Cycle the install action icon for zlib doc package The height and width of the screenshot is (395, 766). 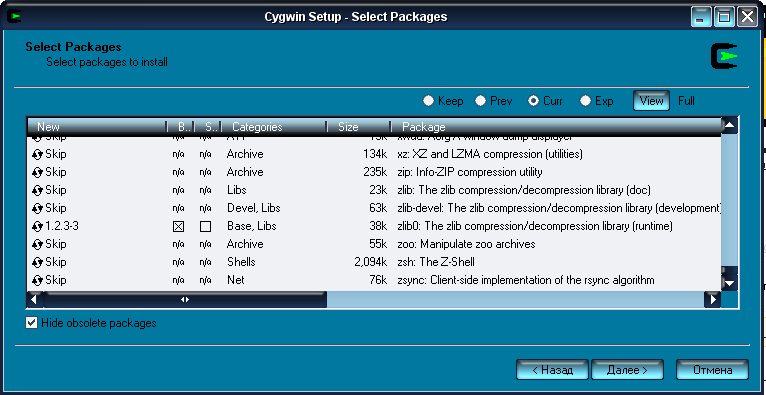pos(37,190)
